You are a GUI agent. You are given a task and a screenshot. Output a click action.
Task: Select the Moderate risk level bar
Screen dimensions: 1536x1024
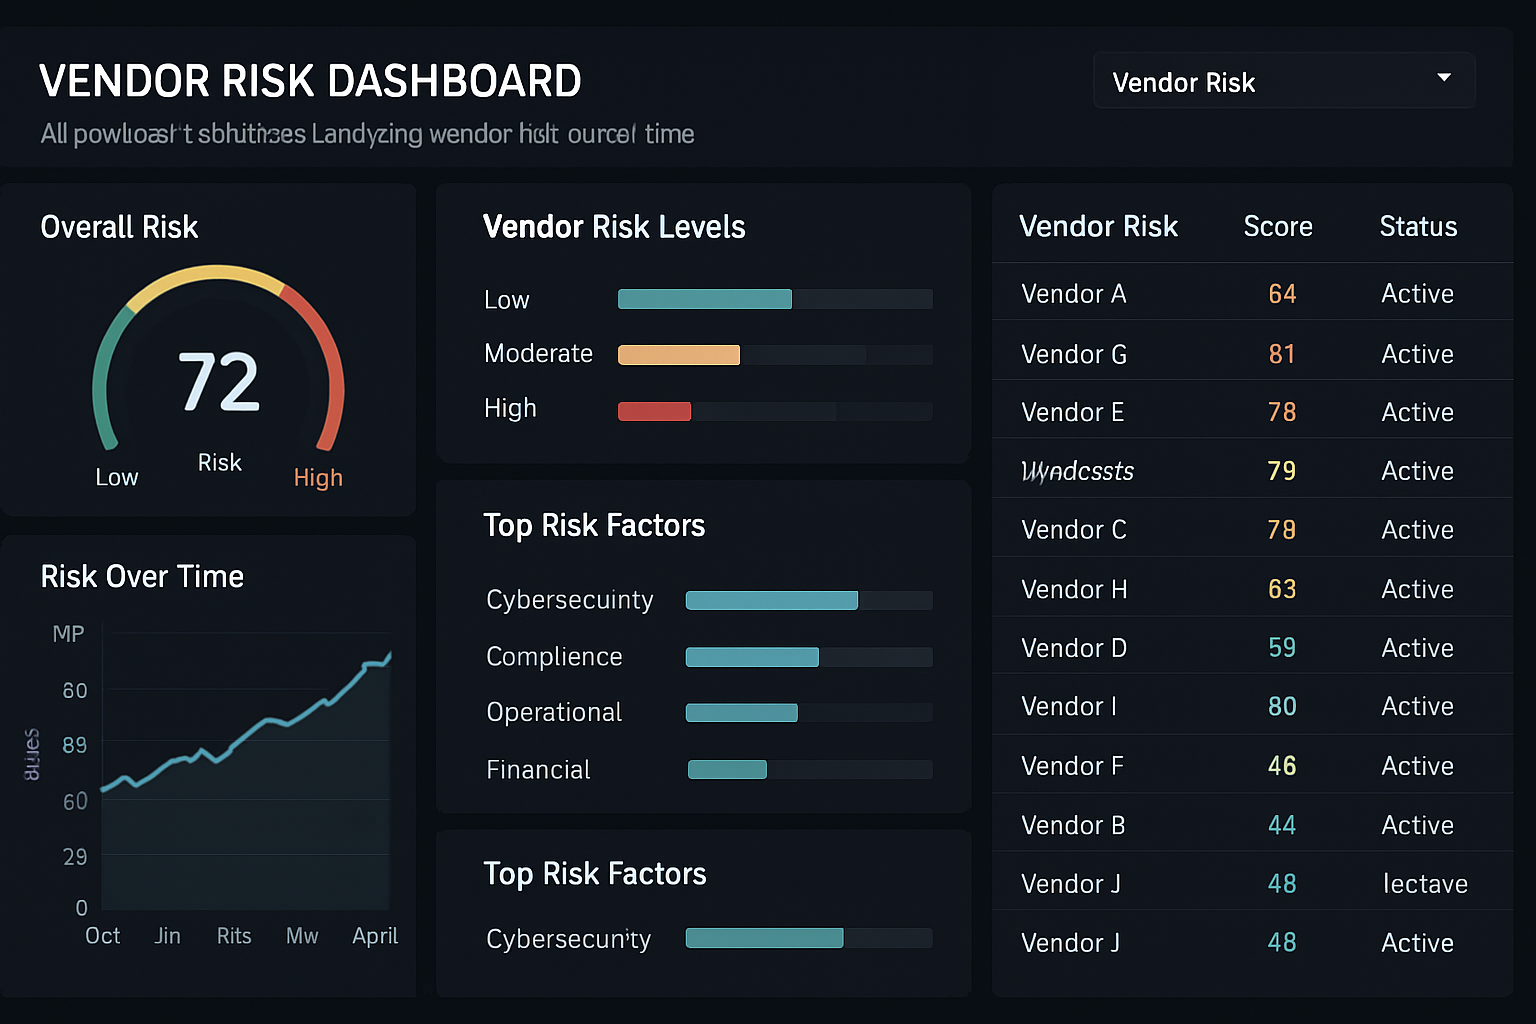click(679, 354)
